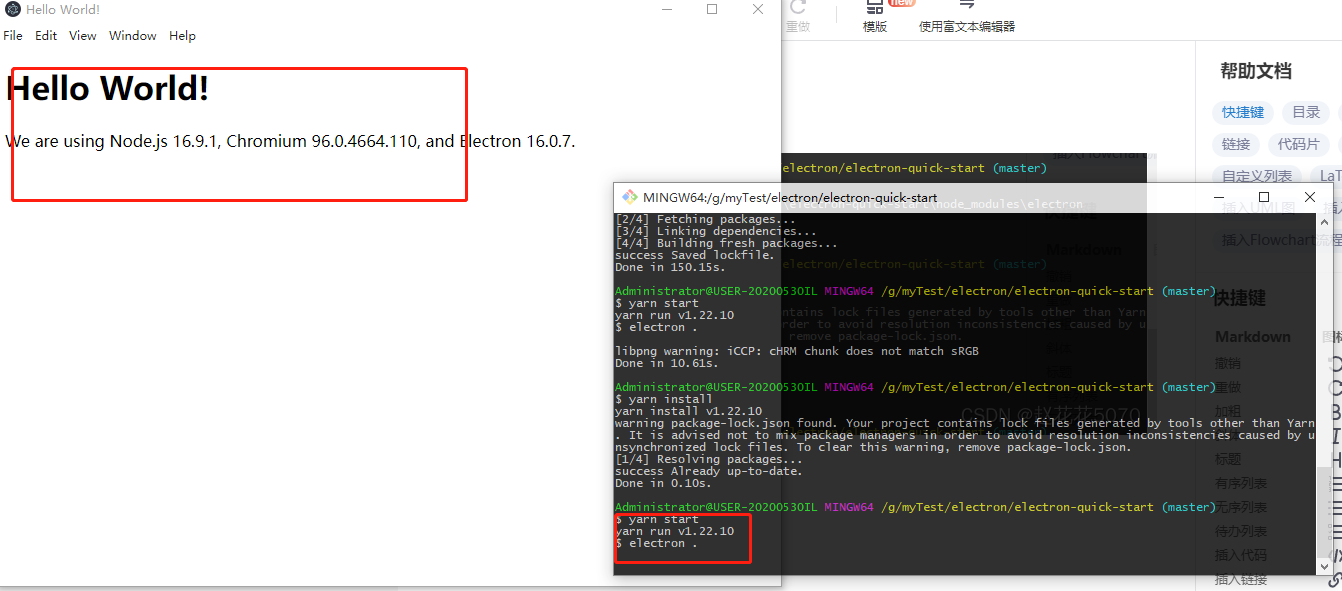Open the Help menu of the Electron window
1342x591 pixels.
pos(182,35)
